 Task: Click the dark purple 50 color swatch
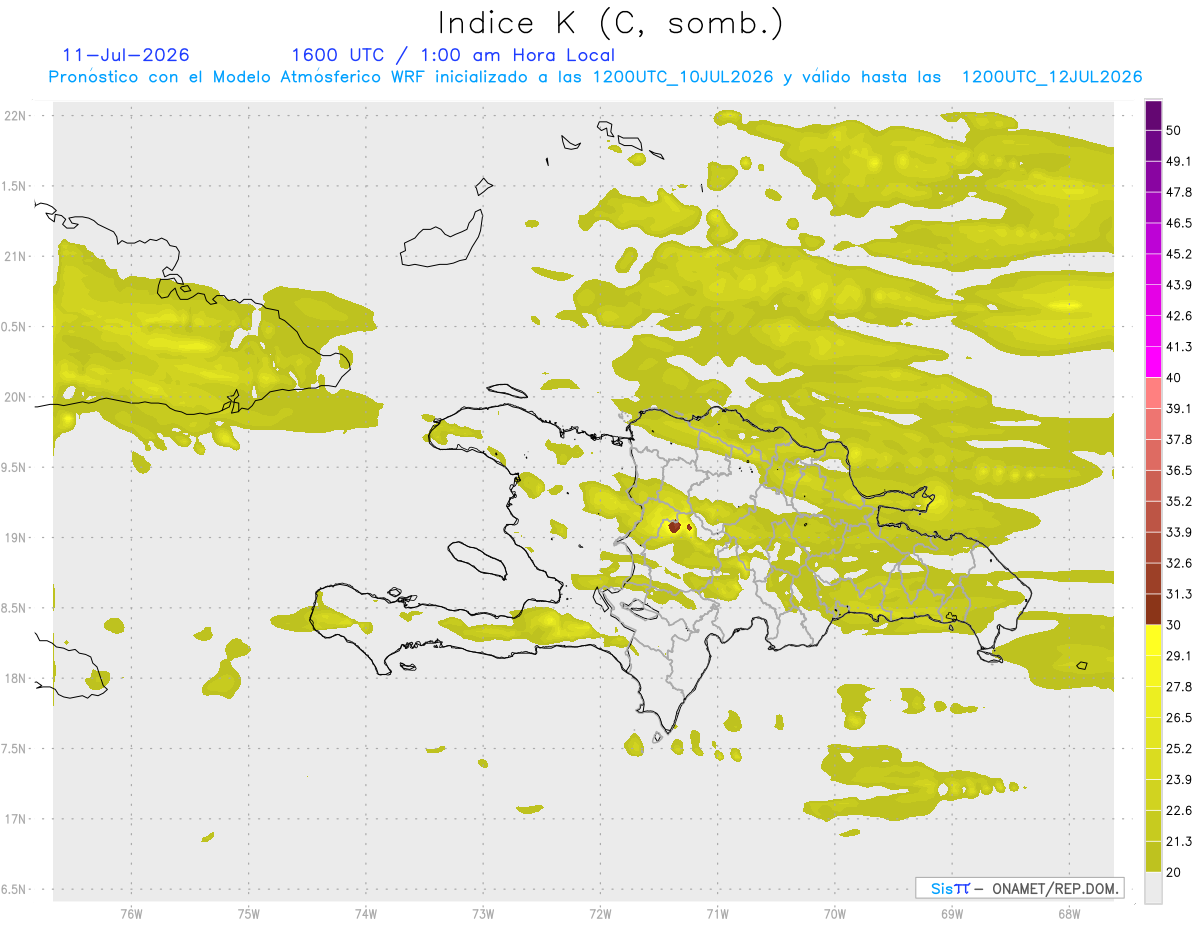1153,115
